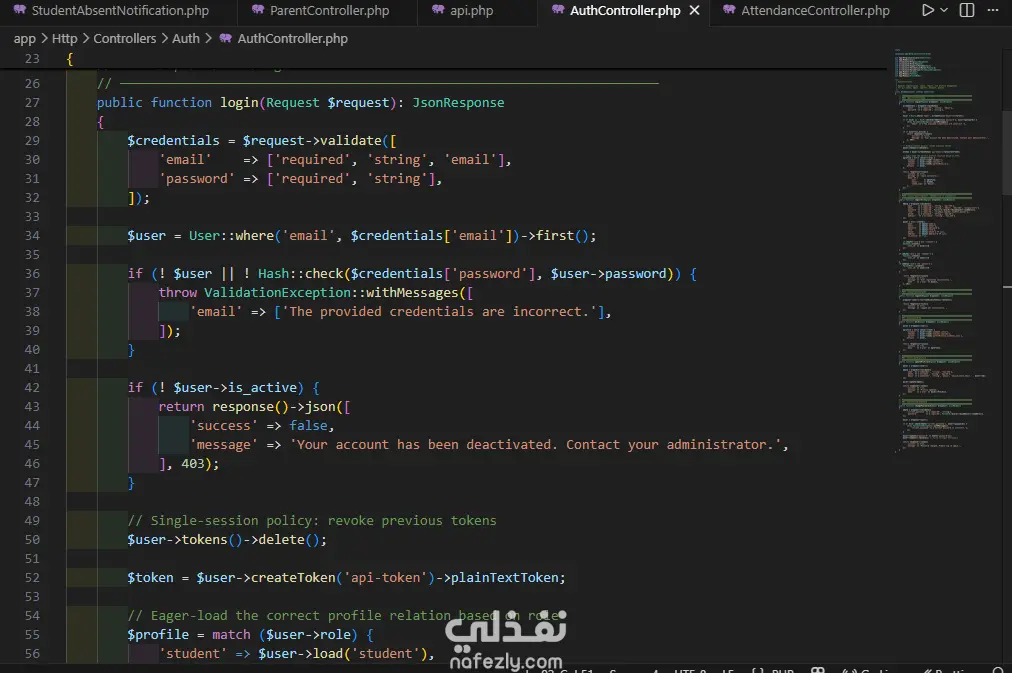Click line number 27 in the gutter
The image size is (1012, 673).
click(x=32, y=103)
